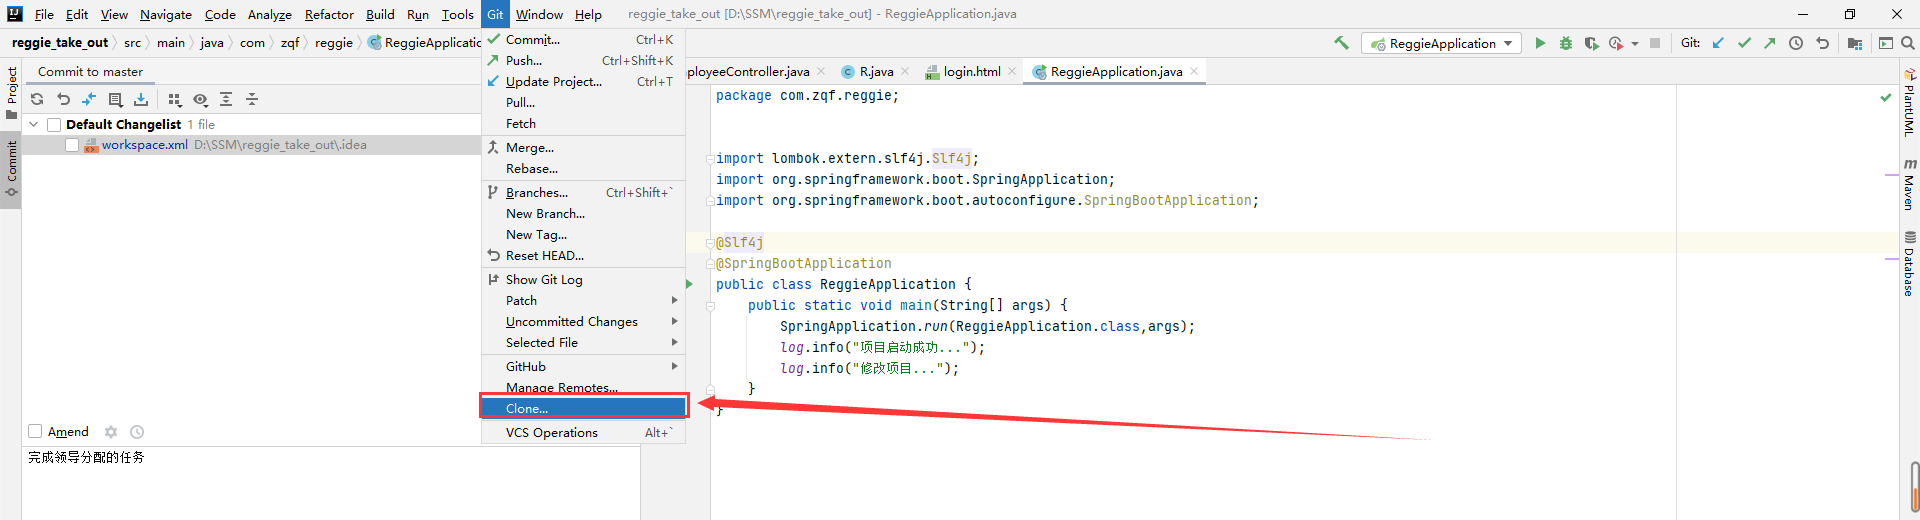Screen dimensions: 1920x520
Task: Open the Group By options icon
Action: (175, 99)
